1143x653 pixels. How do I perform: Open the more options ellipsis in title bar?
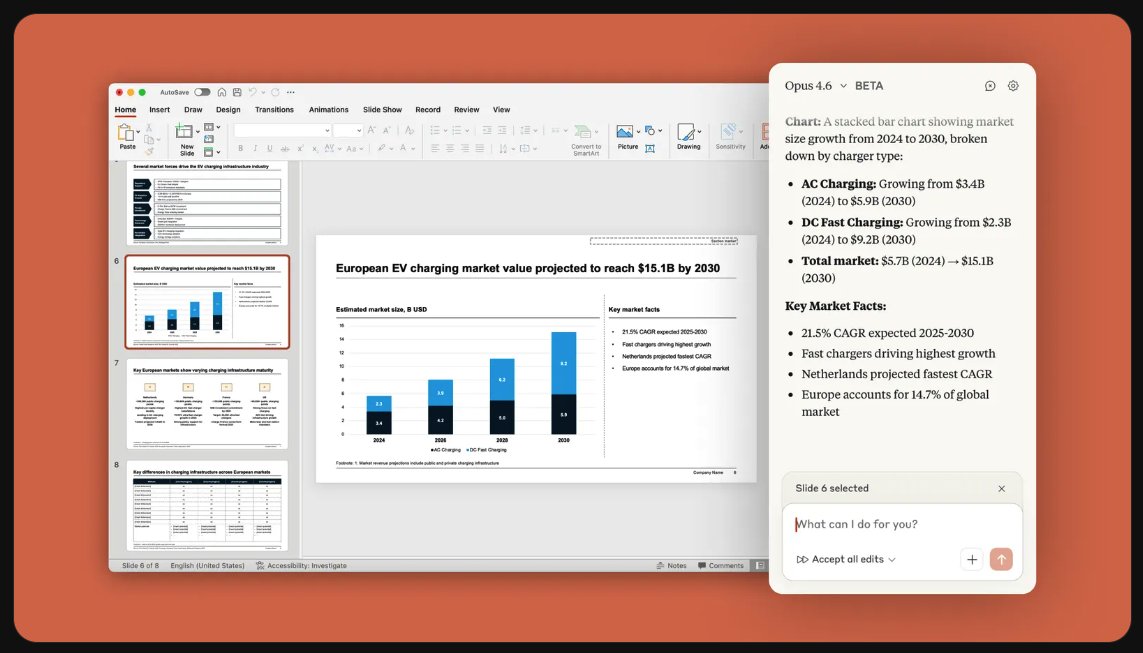(291, 93)
